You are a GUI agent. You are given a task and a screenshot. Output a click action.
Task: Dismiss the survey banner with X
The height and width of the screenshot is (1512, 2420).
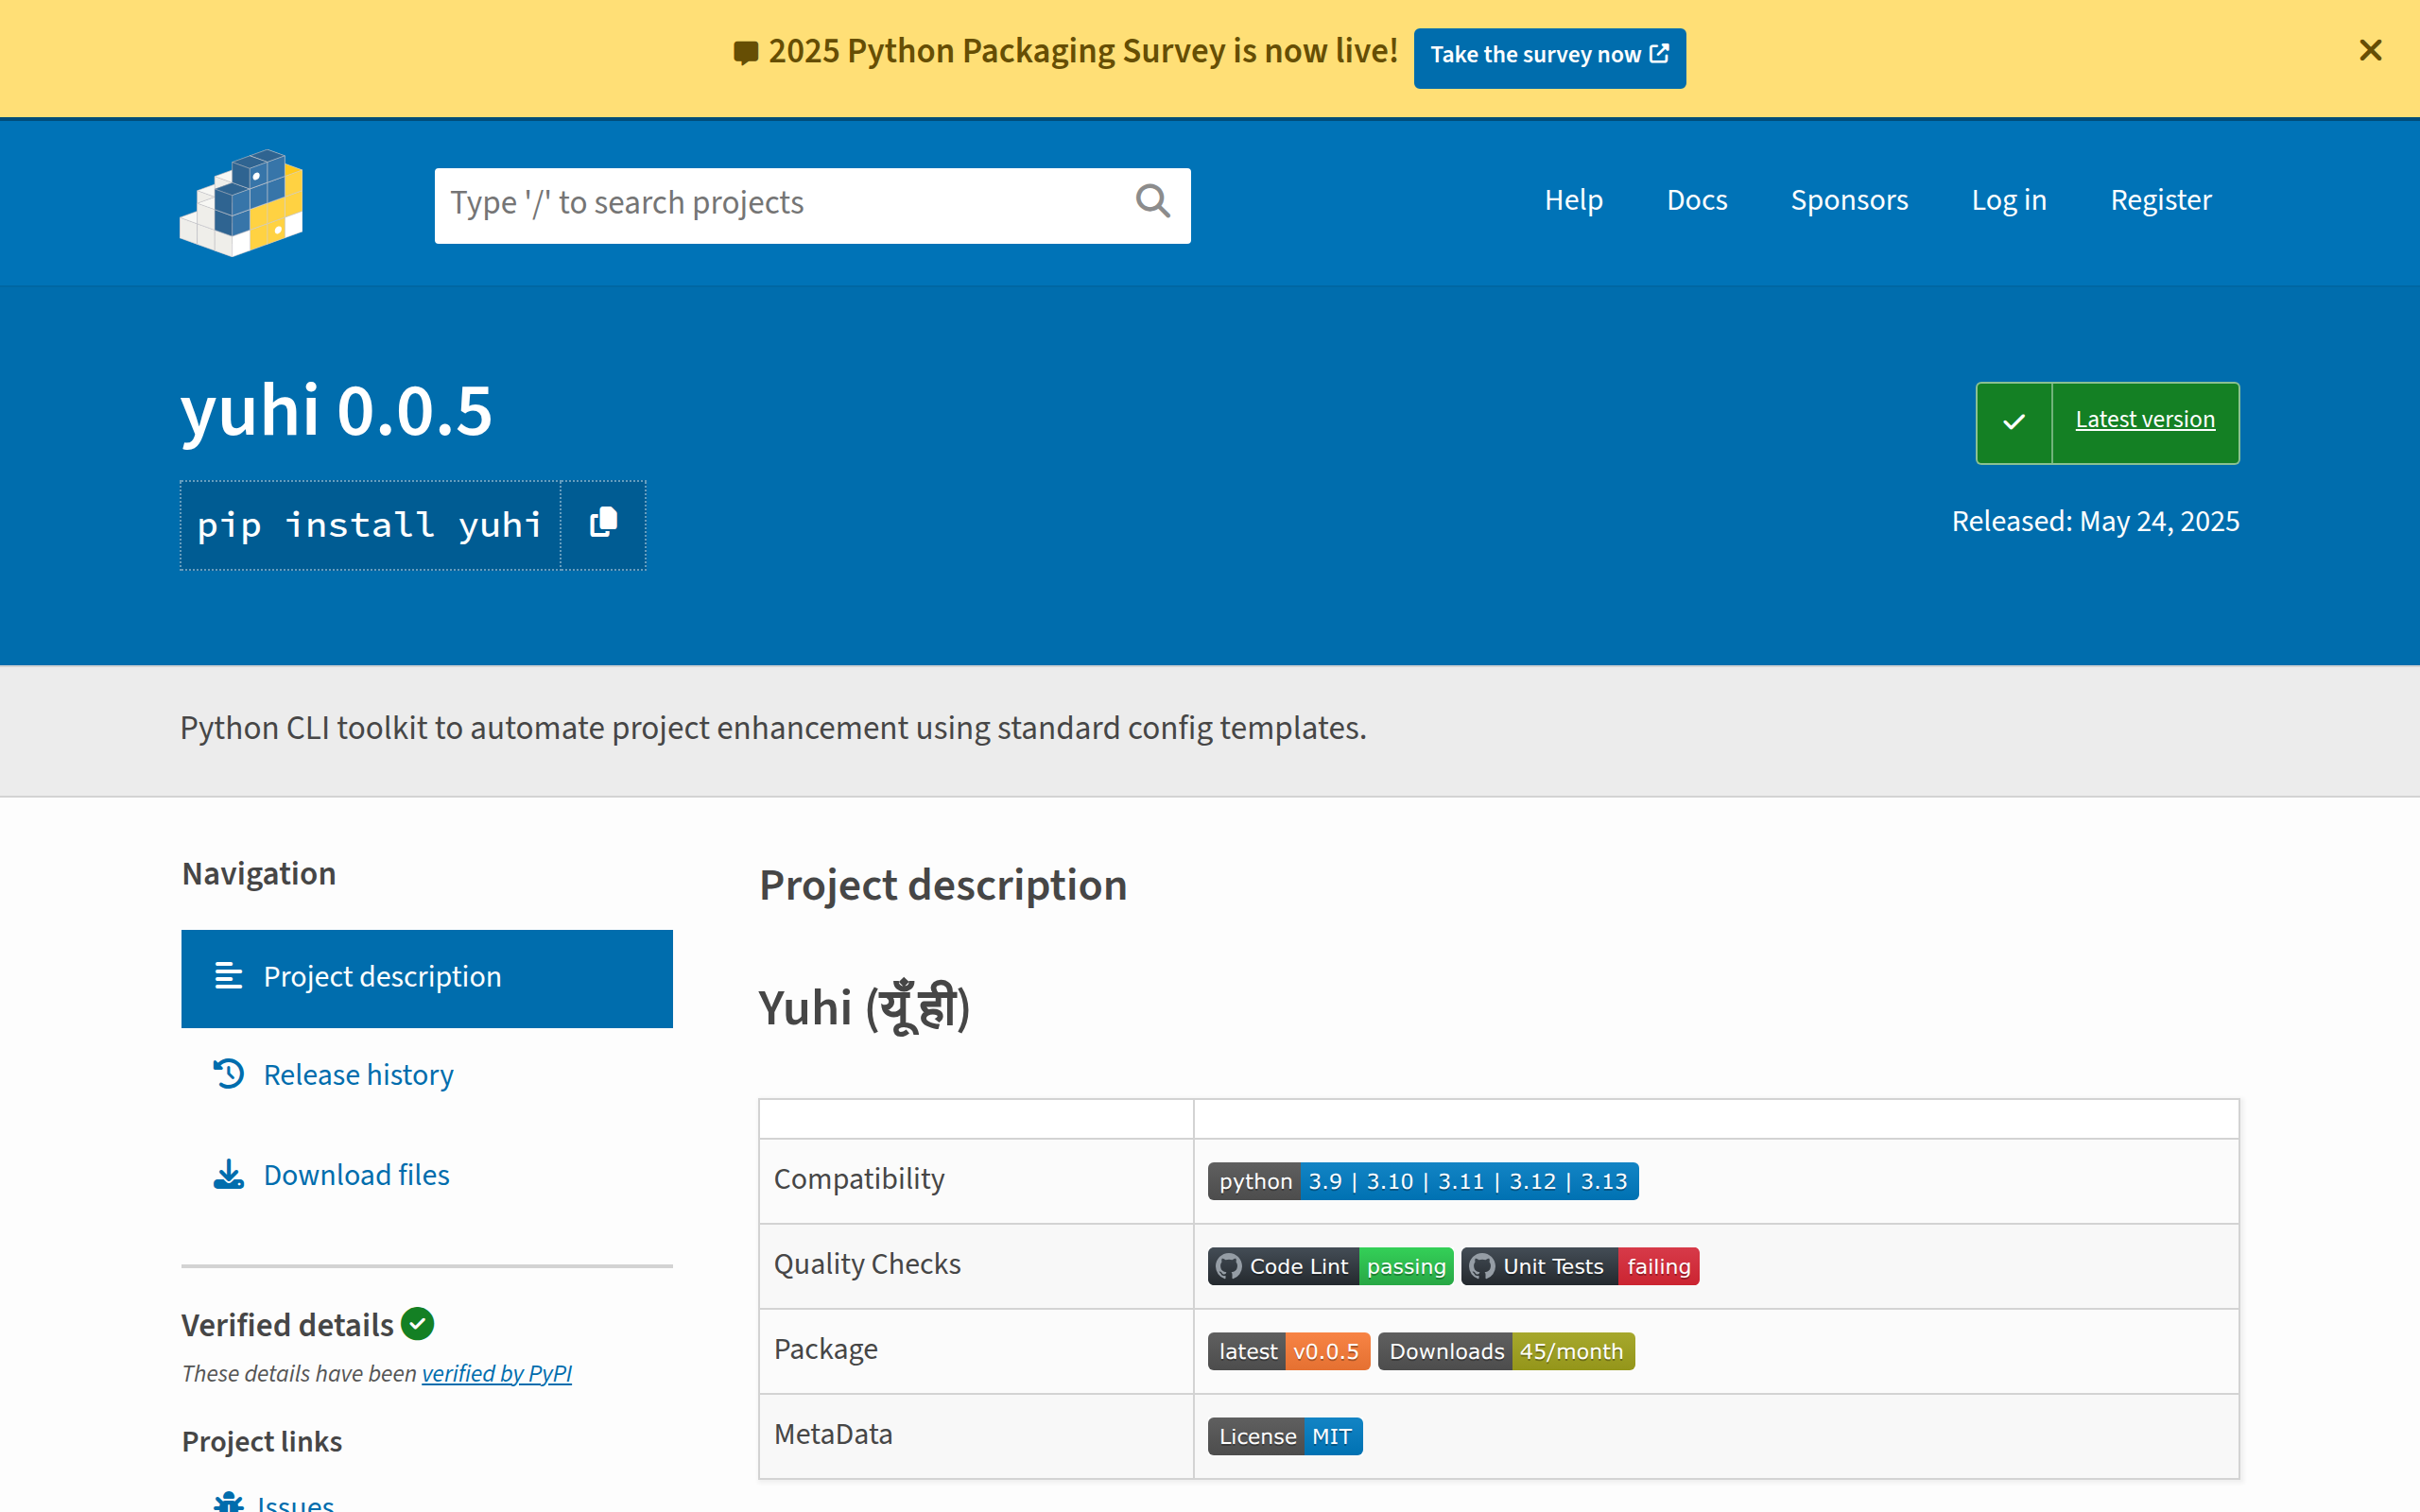coord(2370,50)
